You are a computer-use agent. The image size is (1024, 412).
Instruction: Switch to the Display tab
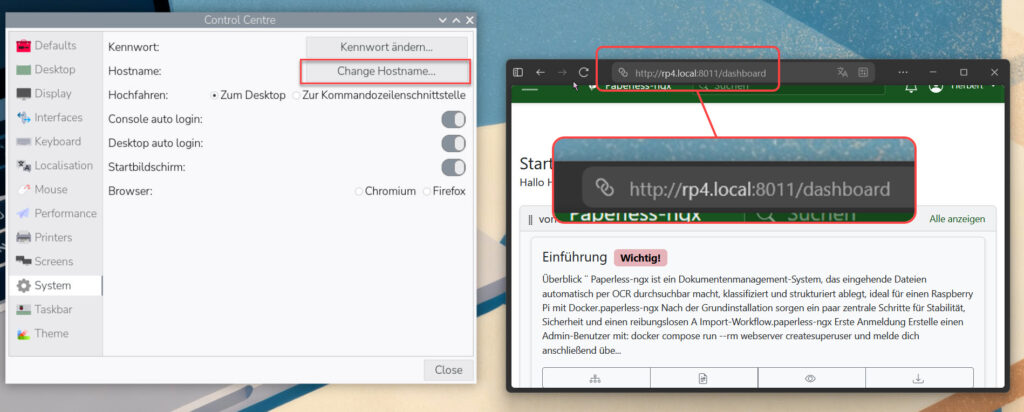tap(53, 94)
